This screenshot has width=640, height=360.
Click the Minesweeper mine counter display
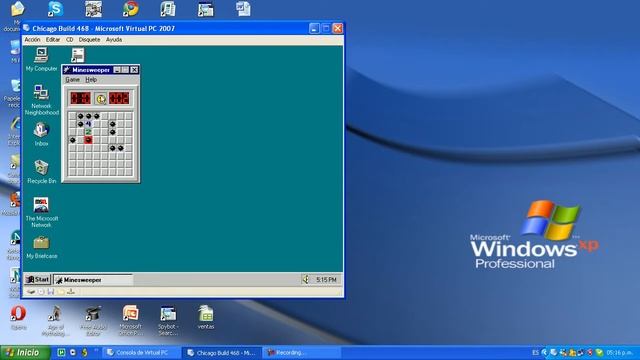[x=80, y=98]
